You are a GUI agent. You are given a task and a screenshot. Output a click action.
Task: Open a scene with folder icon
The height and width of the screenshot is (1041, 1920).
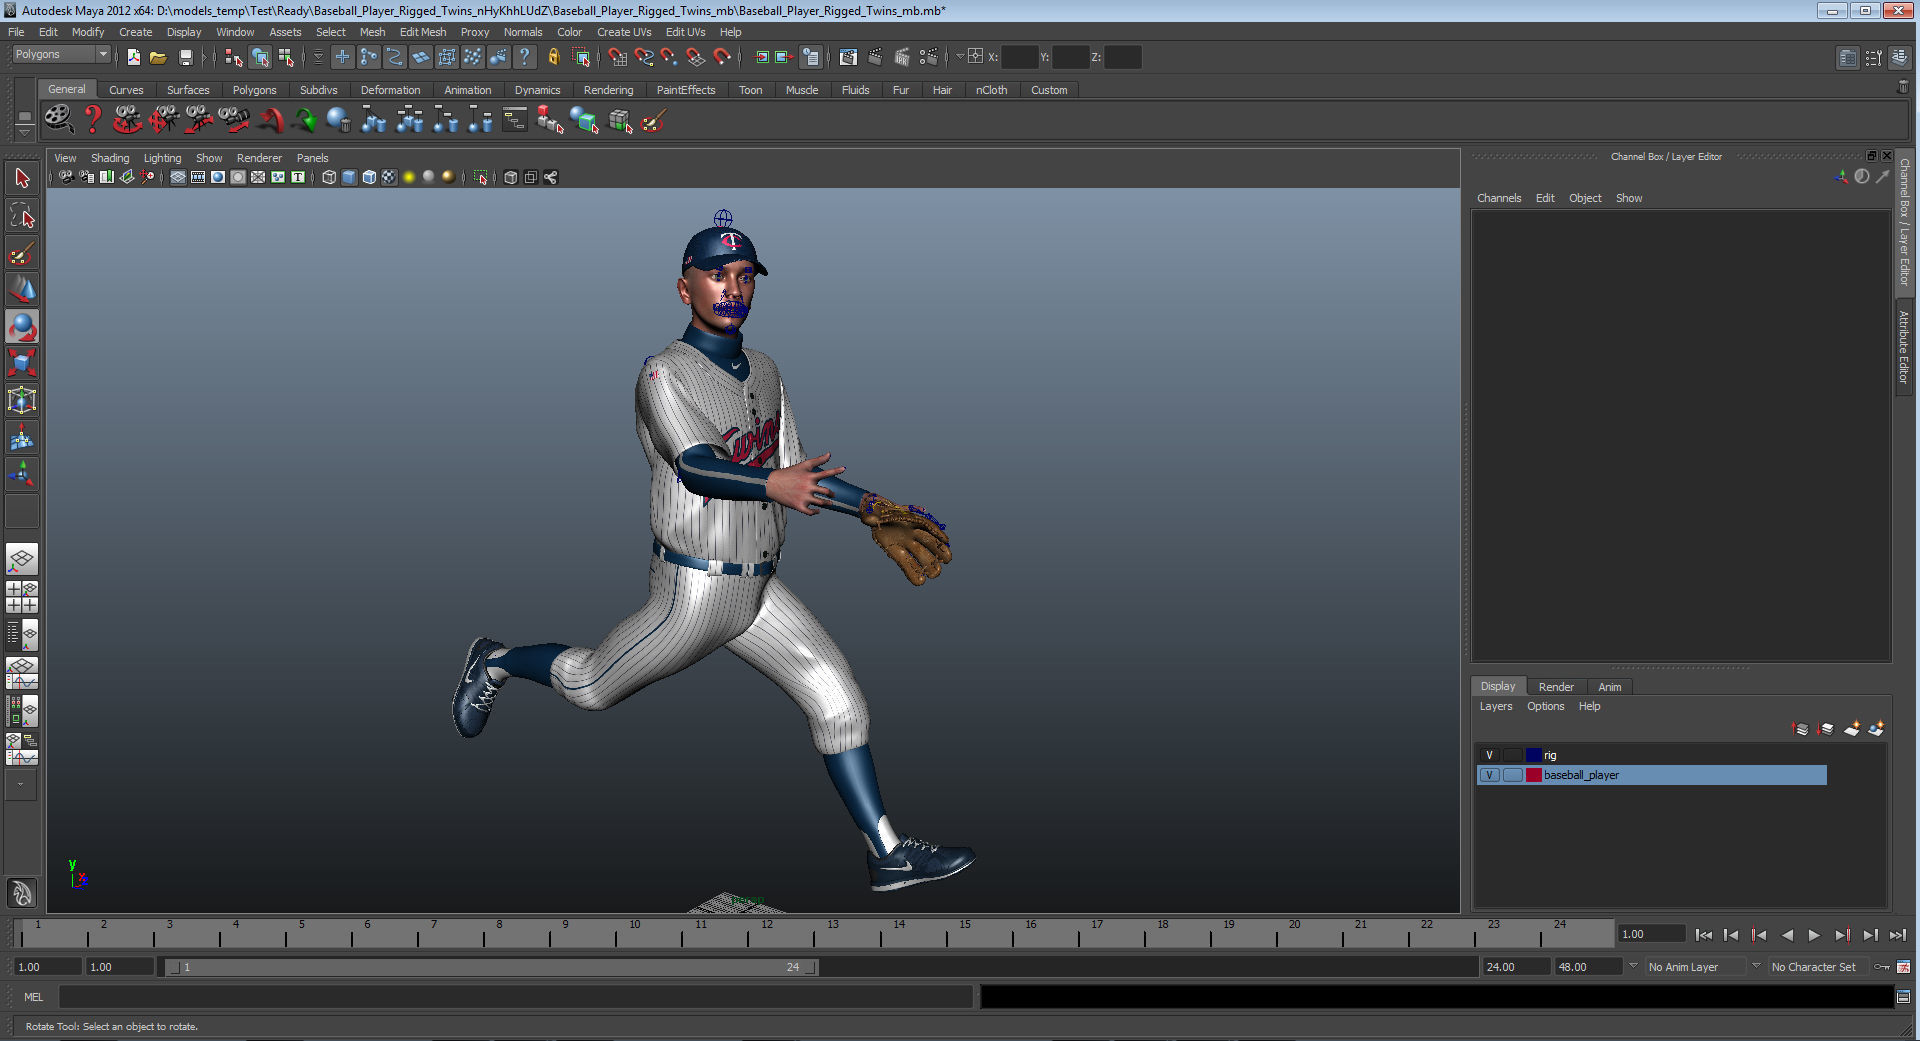tap(158, 57)
